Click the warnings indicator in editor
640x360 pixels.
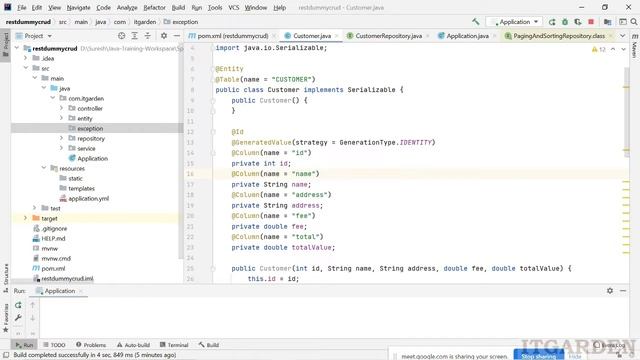[598, 49]
